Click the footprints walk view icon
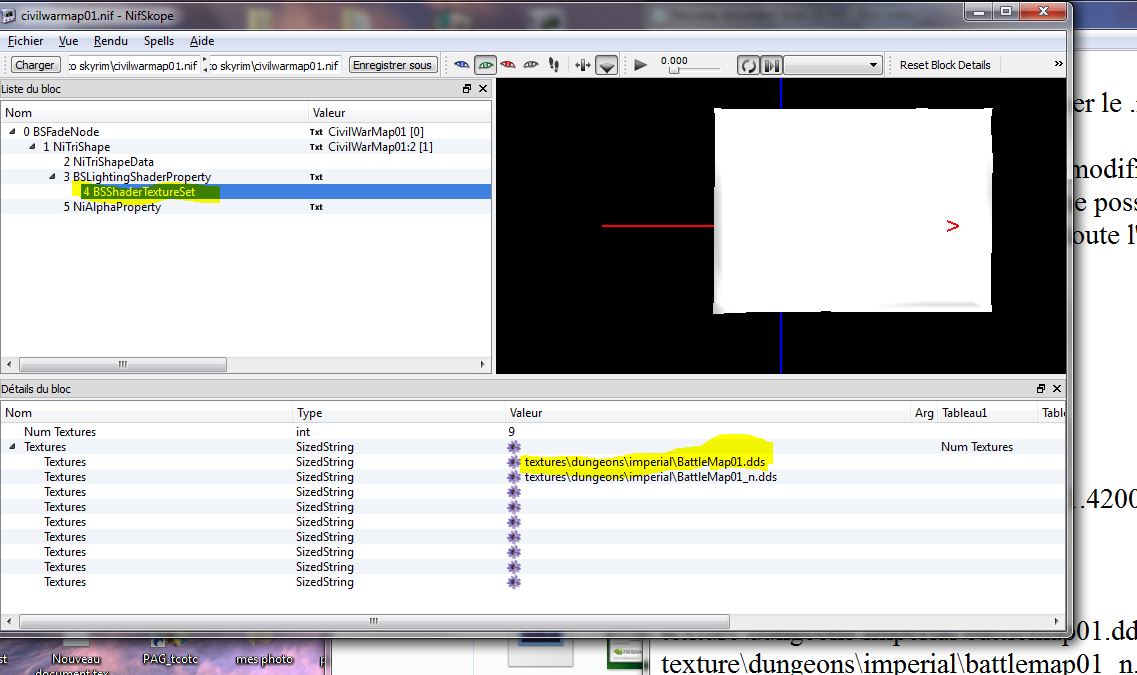Viewport: 1137px width, 675px height. 554,65
